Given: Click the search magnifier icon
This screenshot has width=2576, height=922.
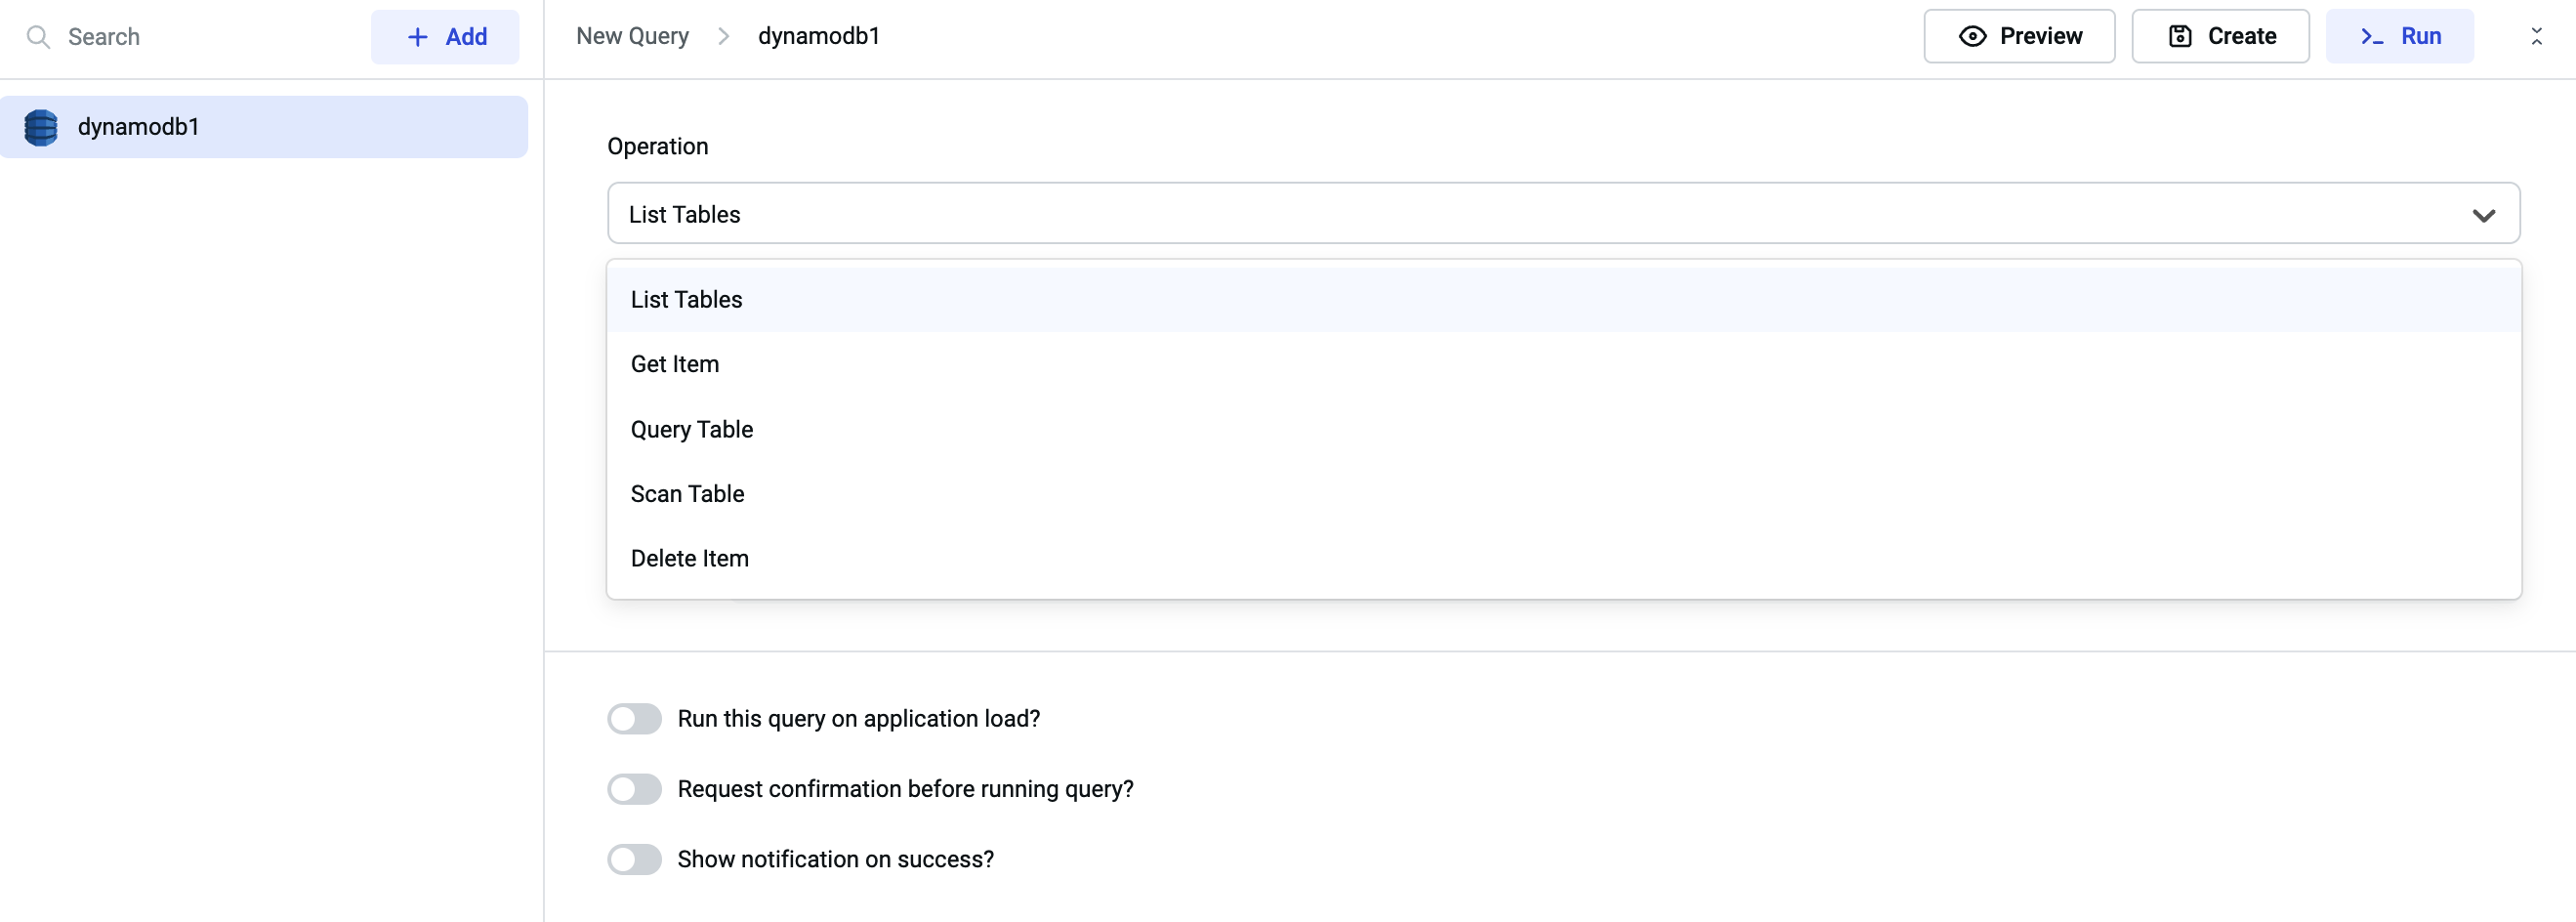Looking at the screenshot, I should pyautogui.click(x=38, y=37).
